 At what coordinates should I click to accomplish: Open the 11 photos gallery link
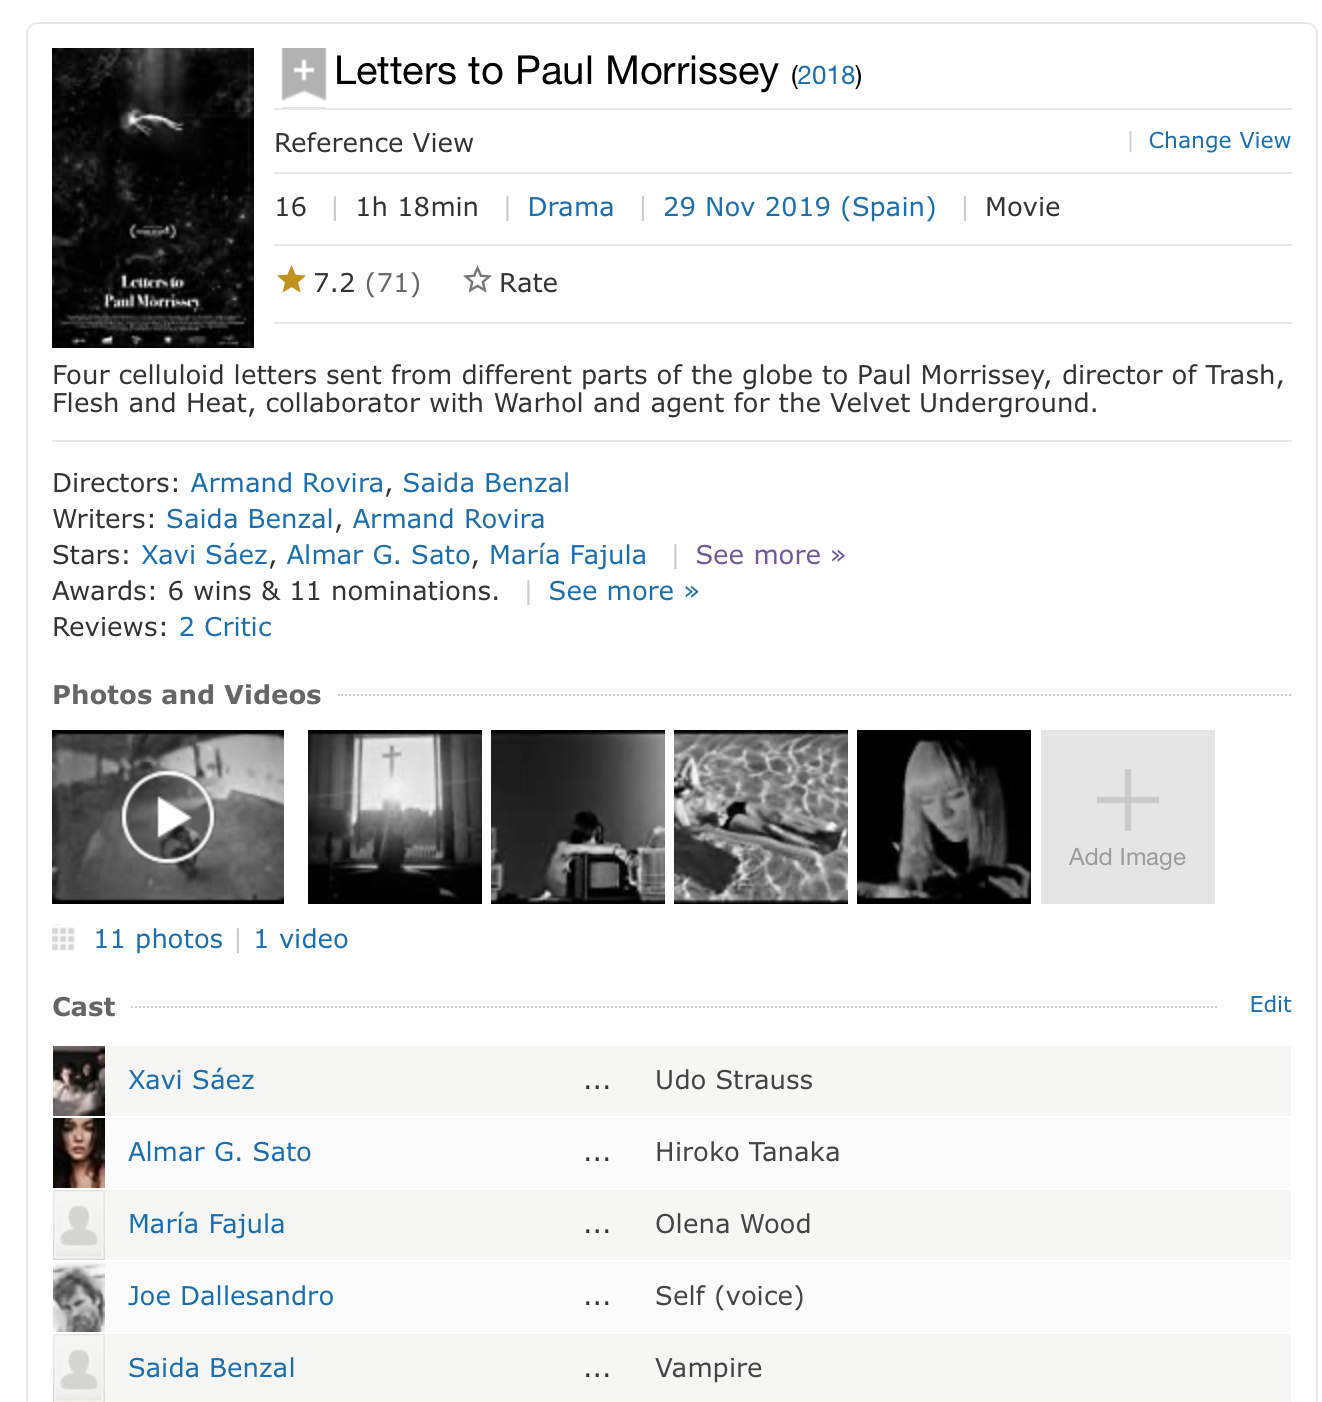tap(158, 939)
